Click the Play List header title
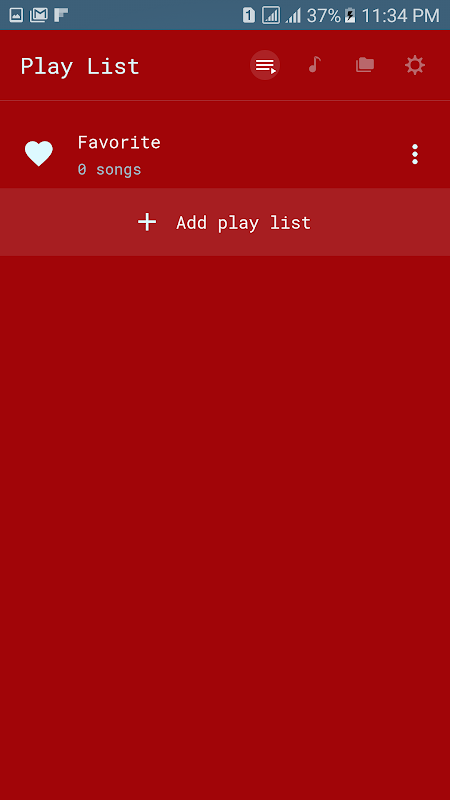The width and height of the screenshot is (450, 800). coord(80,67)
